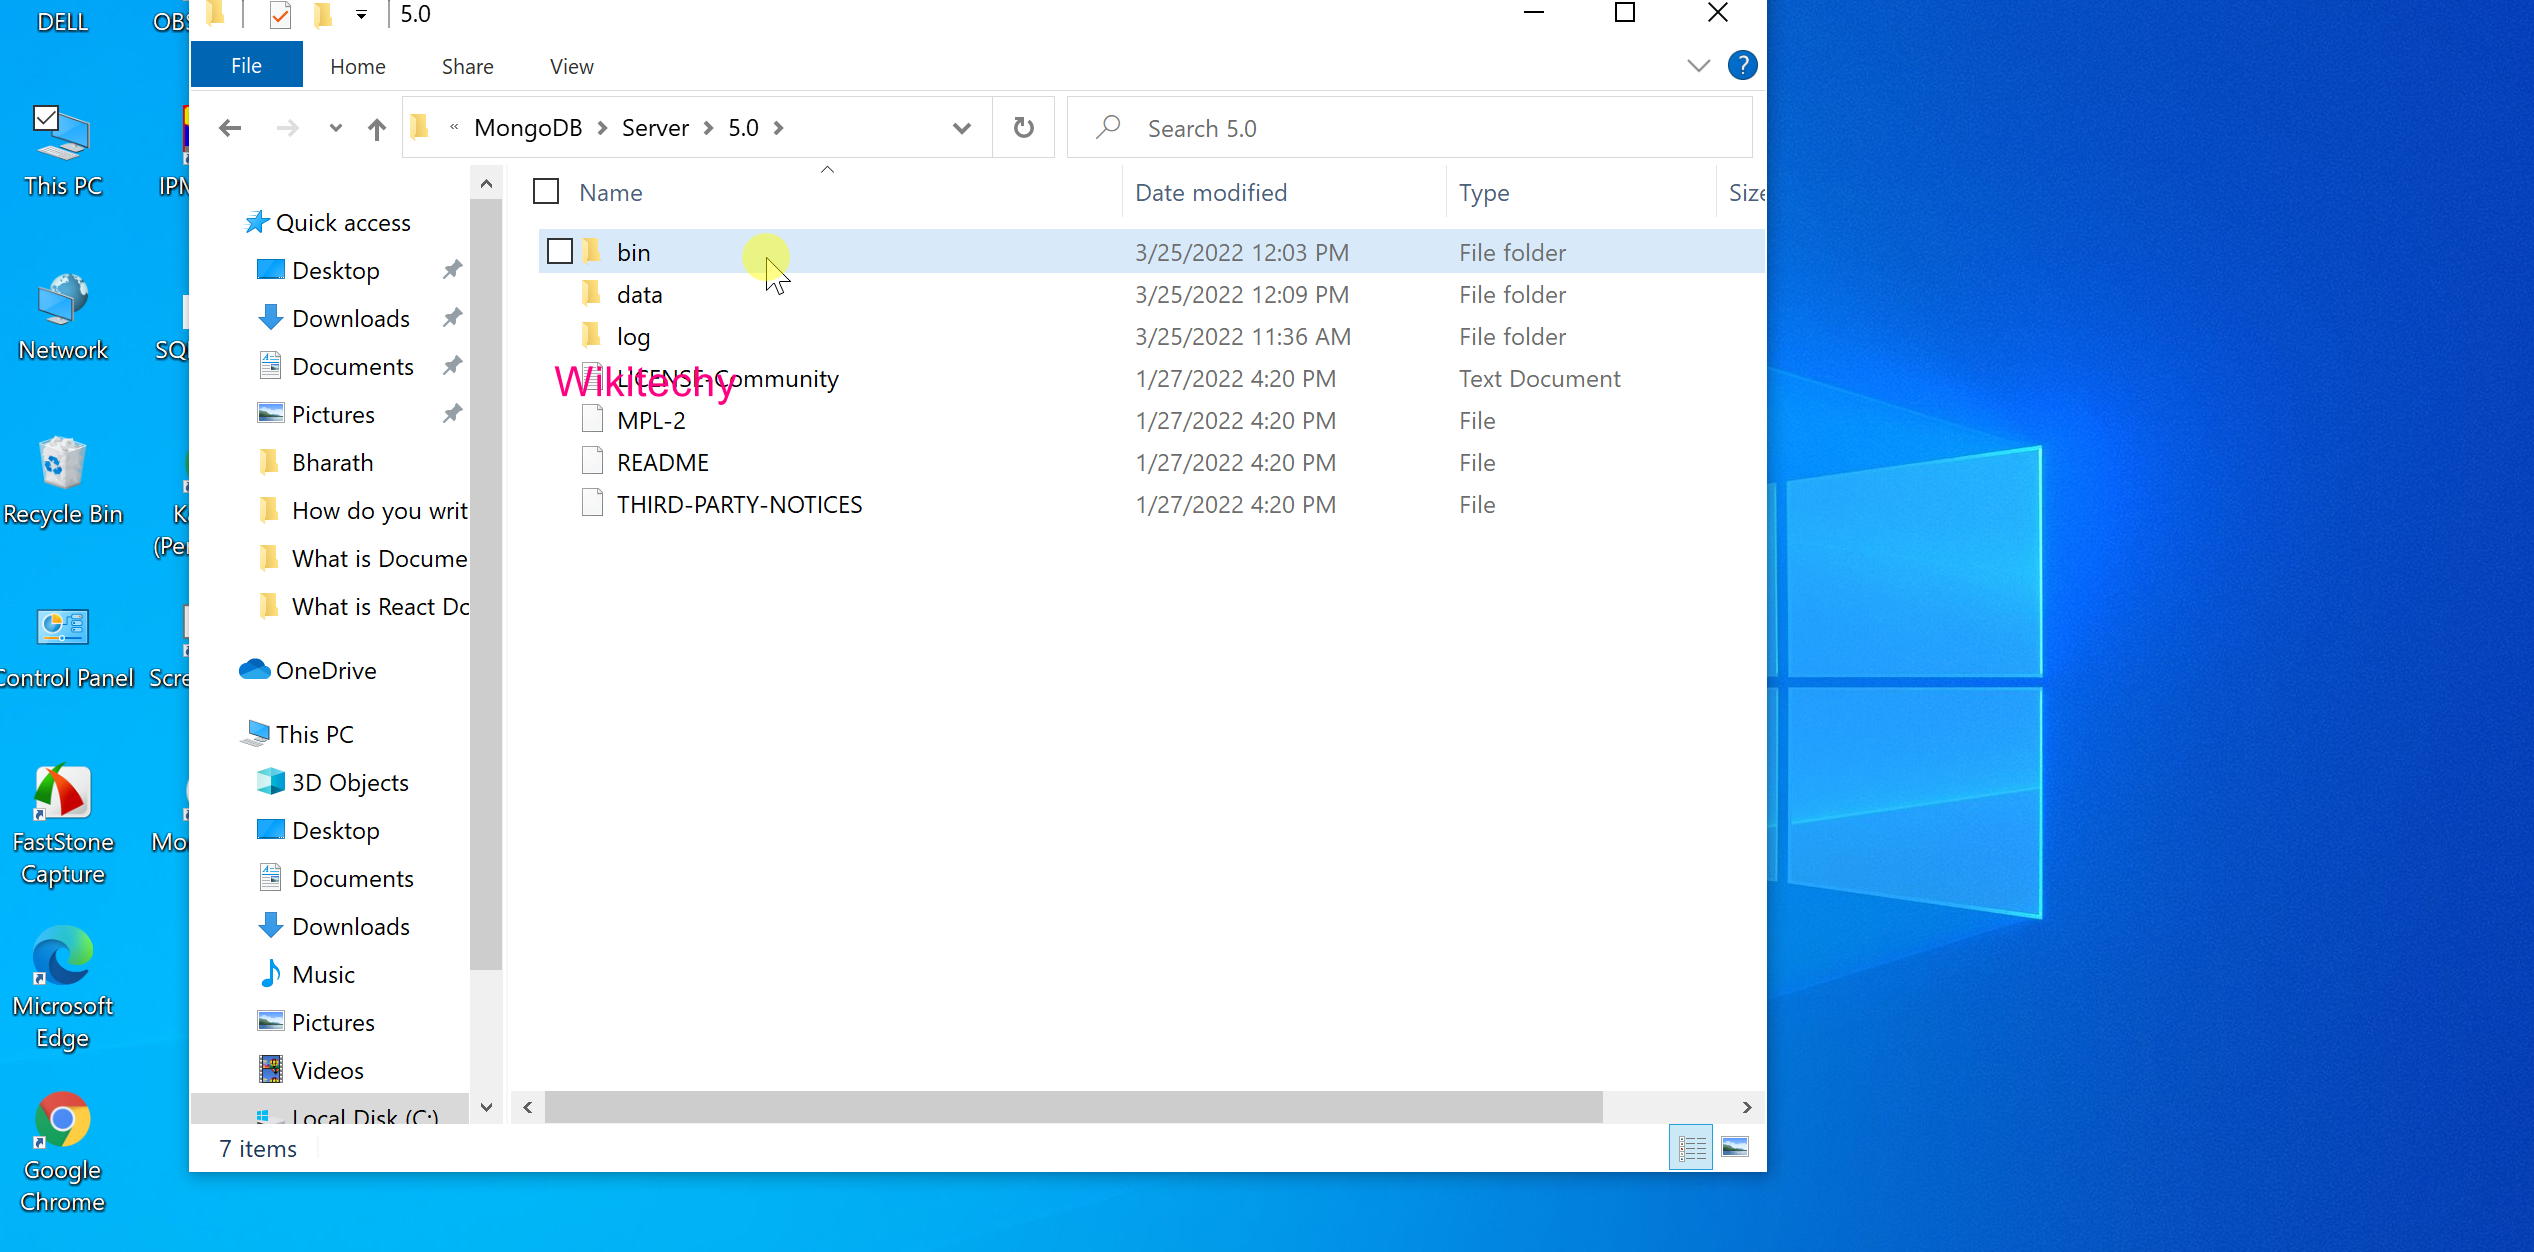Image resolution: width=2534 pixels, height=1252 pixels.
Task: Switch to the View ribbon tab
Action: pyautogui.click(x=571, y=66)
